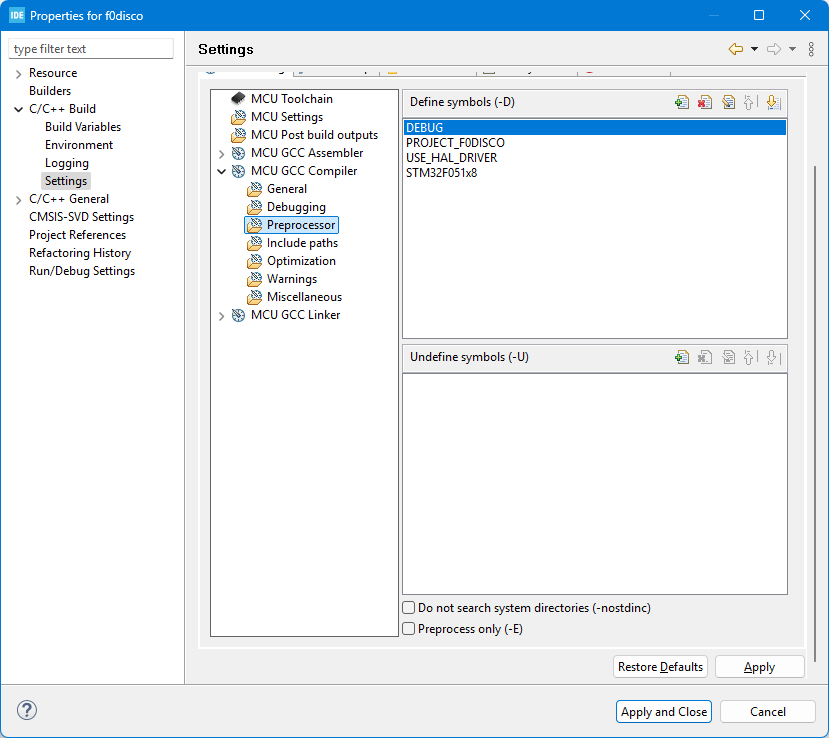Select Project References
Image resolution: width=829 pixels, height=738 pixels.
(x=77, y=235)
